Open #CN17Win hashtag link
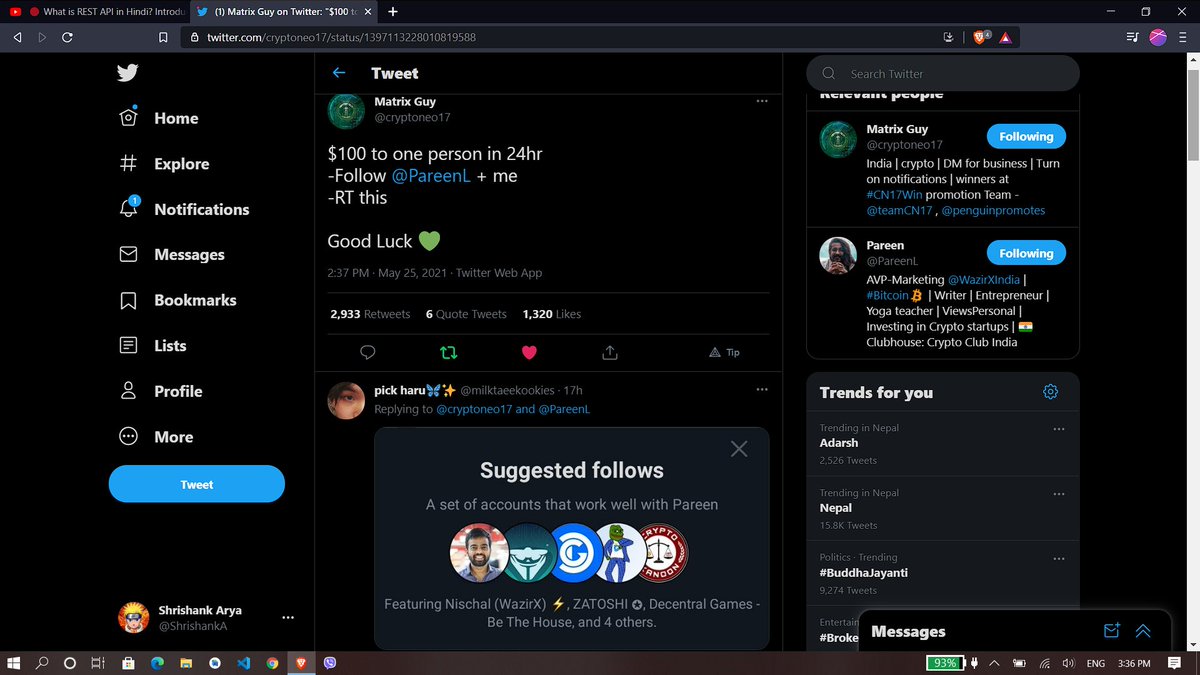Image resolution: width=1200 pixels, height=675 pixels. coord(895,195)
